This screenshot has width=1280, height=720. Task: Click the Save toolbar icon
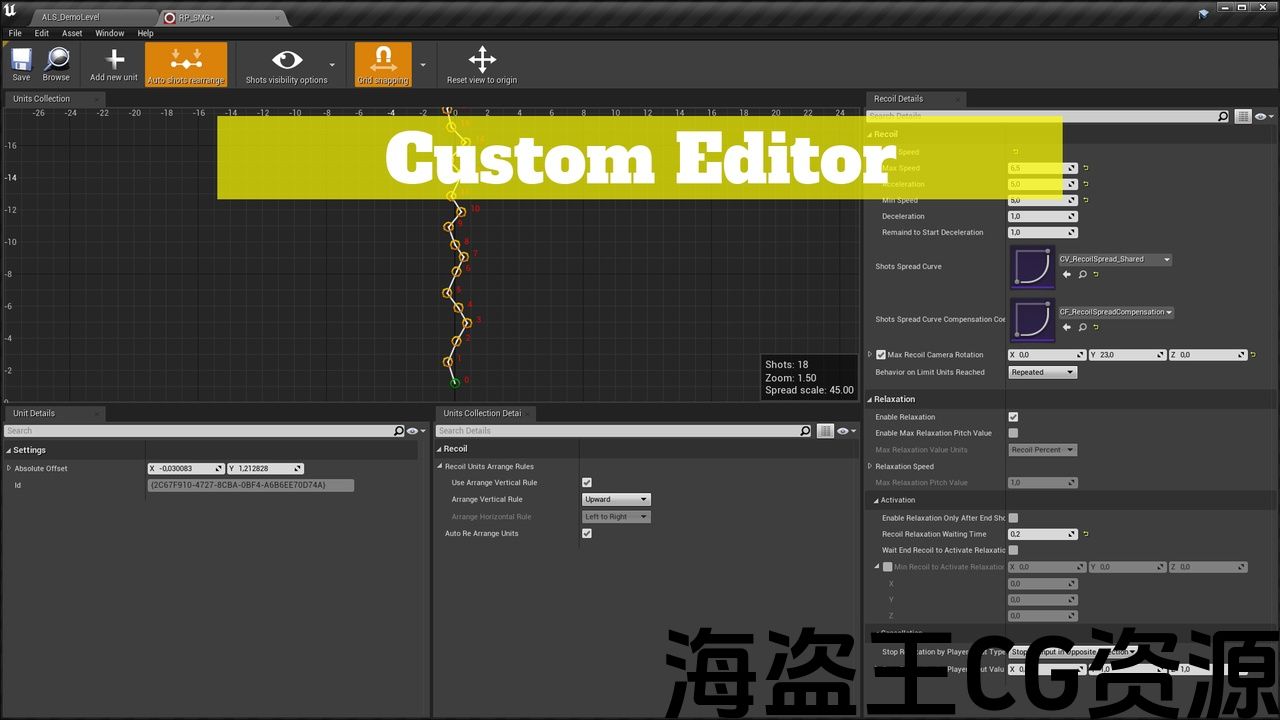pos(21,63)
